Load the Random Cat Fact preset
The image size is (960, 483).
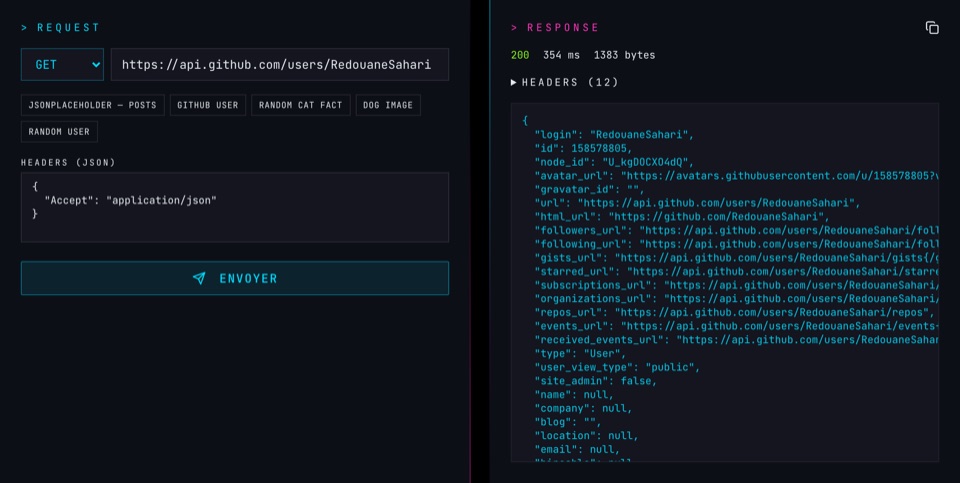click(x=301, y=105)
